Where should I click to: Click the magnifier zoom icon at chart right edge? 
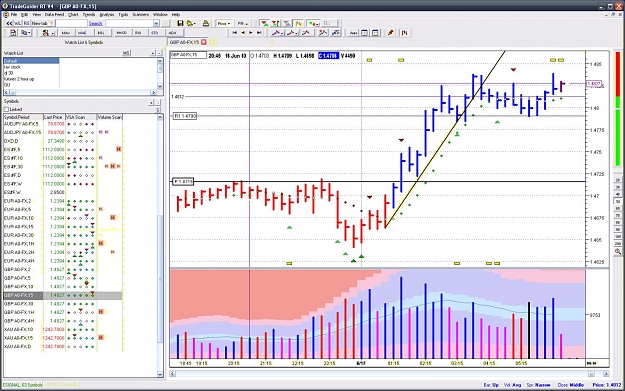point(618,251)
